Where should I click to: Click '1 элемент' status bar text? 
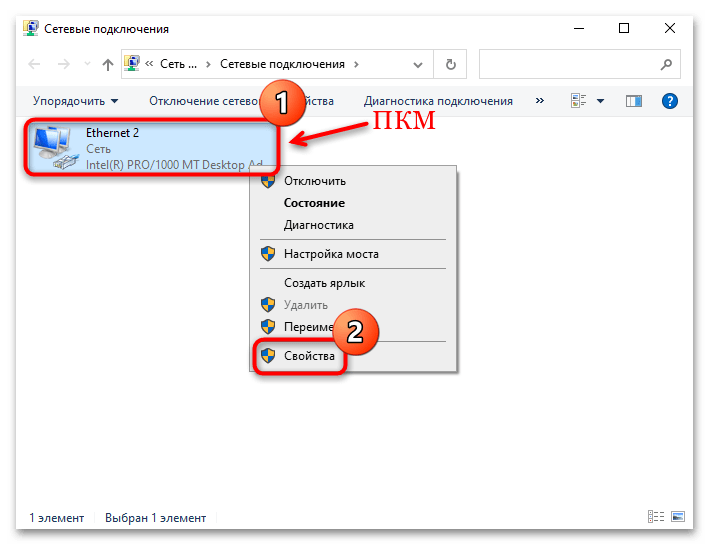pos(57,518)
